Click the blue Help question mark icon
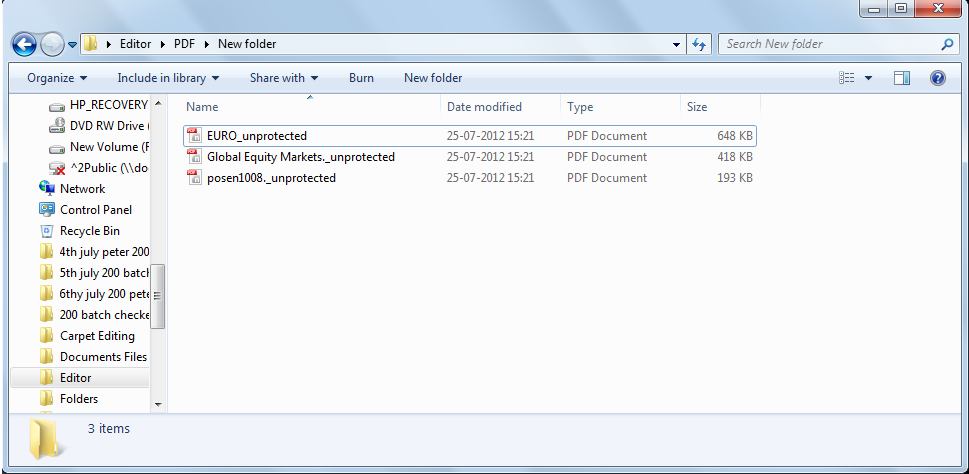 coord(937,78)
